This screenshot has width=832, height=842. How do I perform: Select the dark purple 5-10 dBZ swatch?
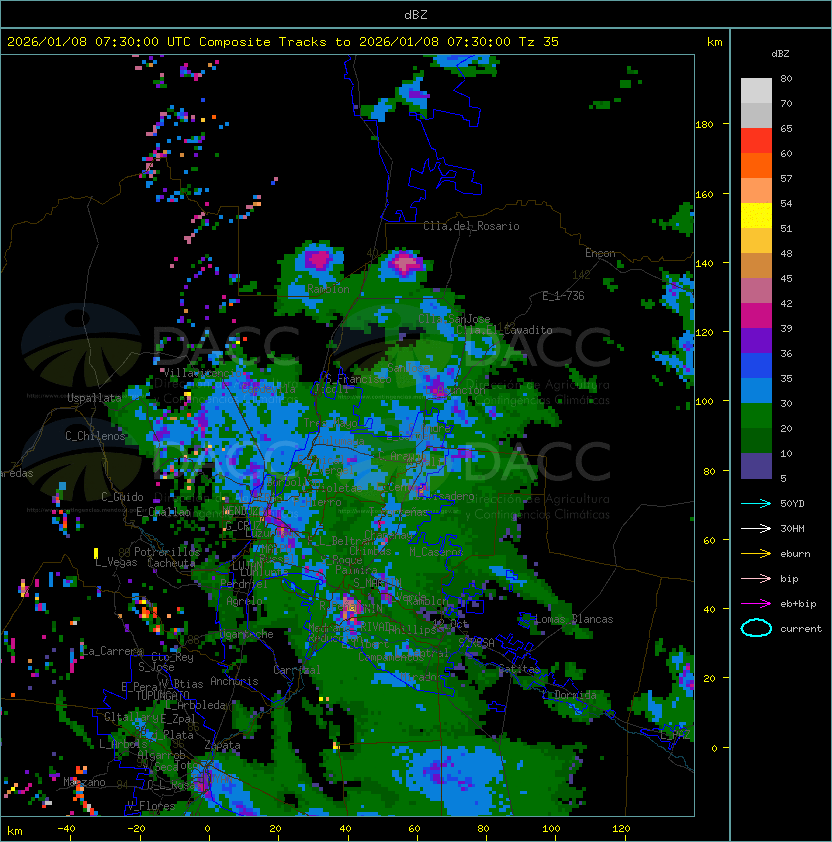756,466
